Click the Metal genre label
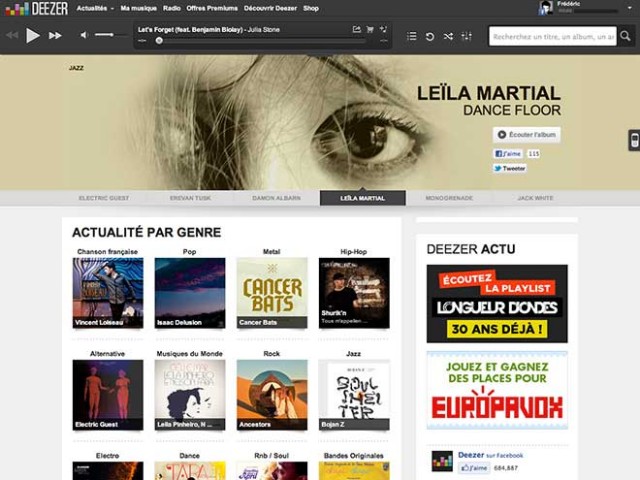 [271, 251]
